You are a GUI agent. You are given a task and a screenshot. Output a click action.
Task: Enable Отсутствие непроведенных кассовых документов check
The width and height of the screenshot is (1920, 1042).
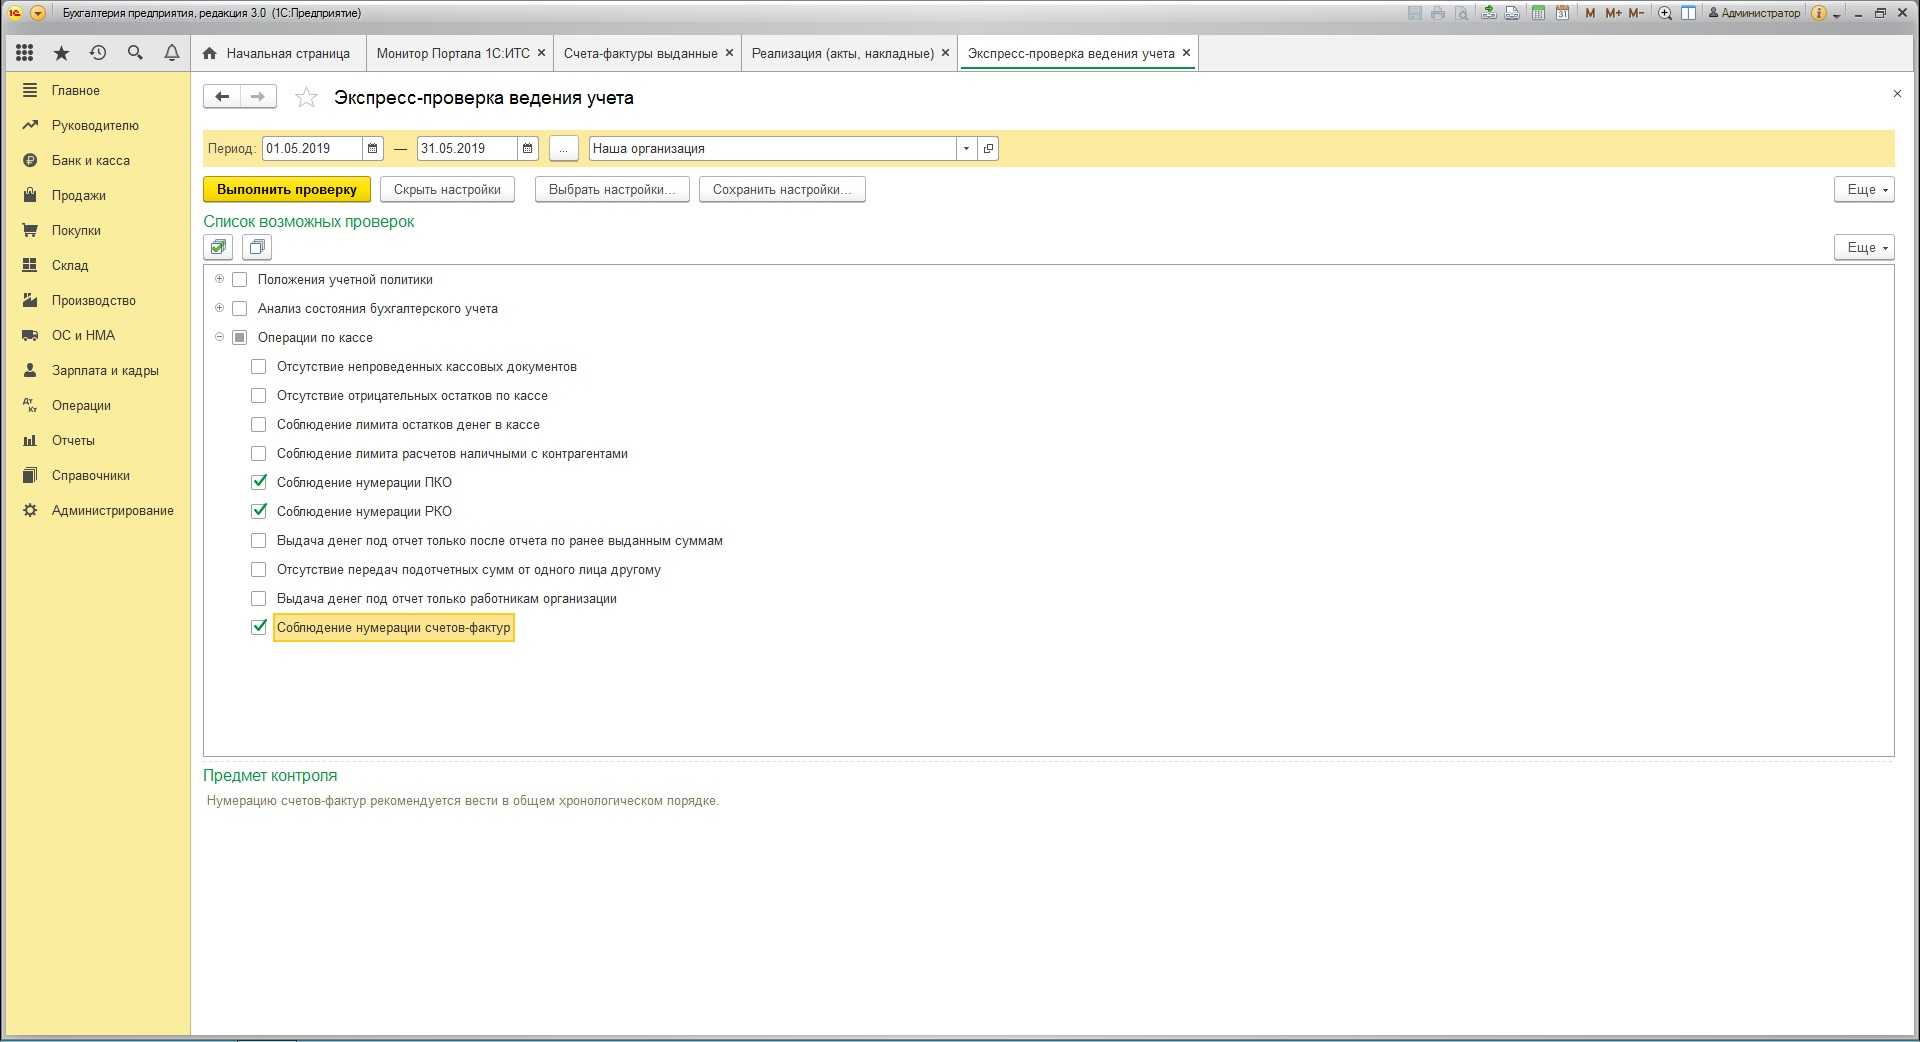(259, 367)
